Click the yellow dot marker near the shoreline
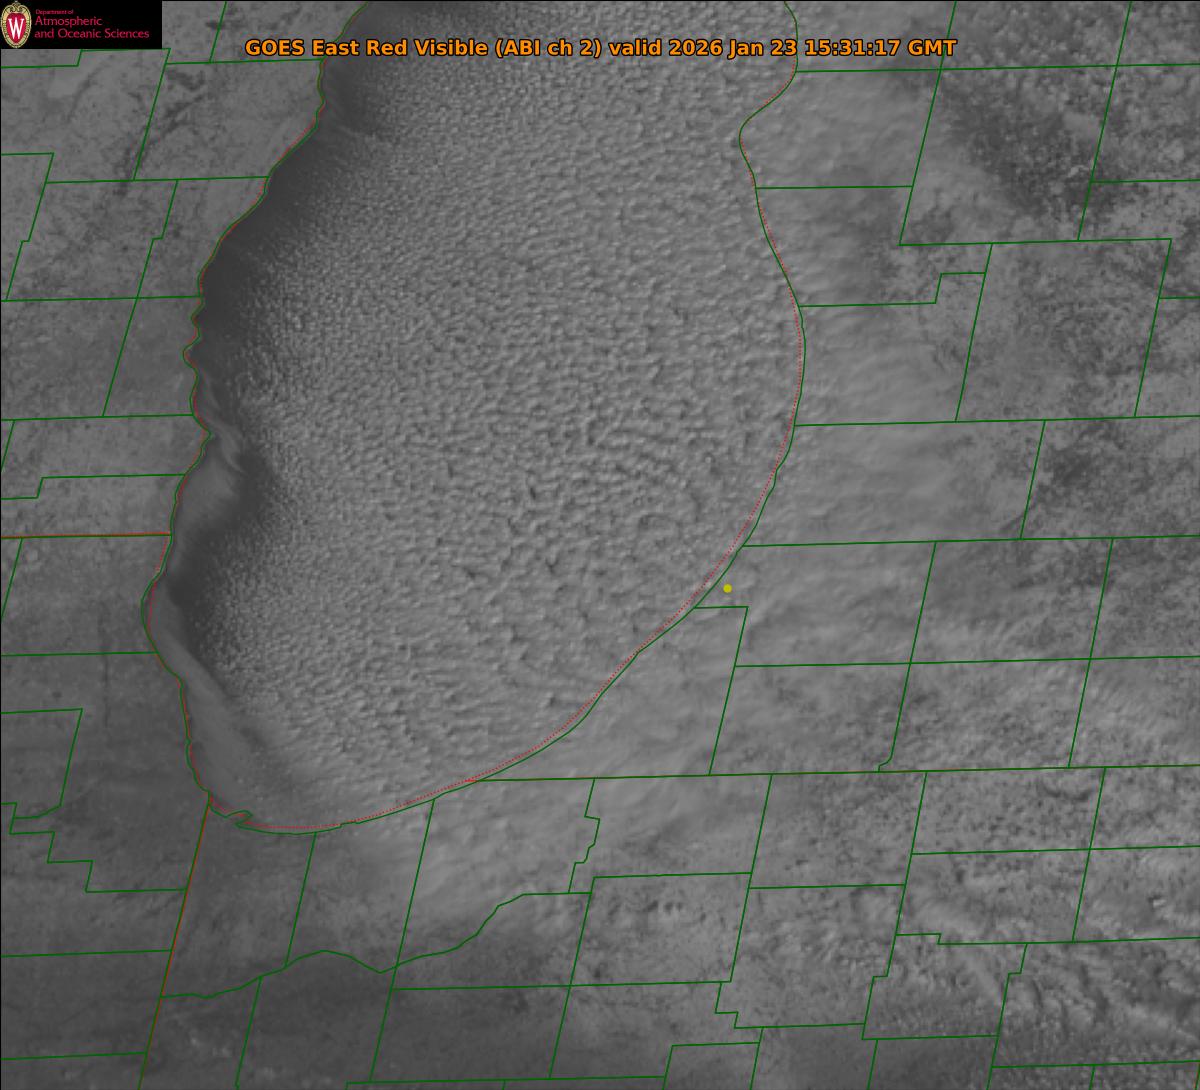1200x1090 pixels. tap(727, 589)
